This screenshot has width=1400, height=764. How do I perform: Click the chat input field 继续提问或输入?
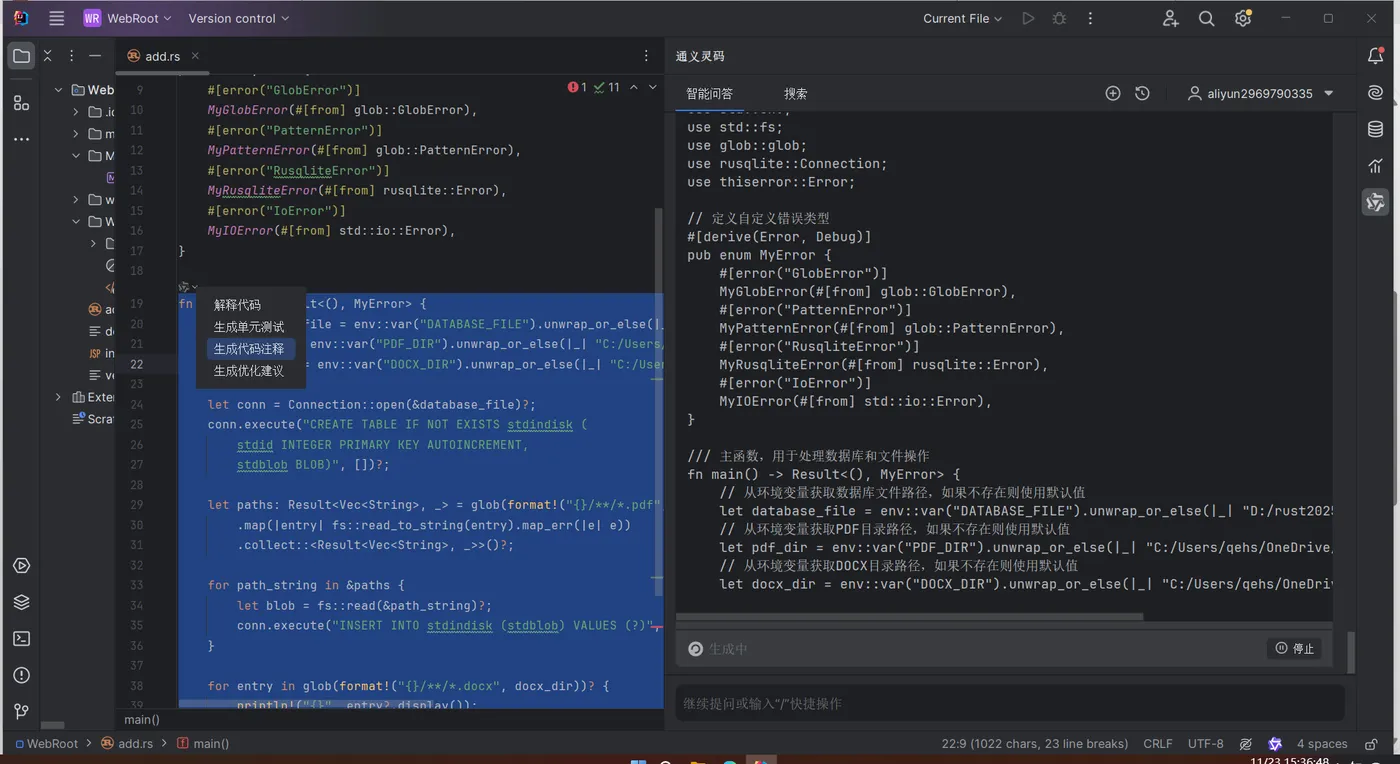(x=1010, y=704)
